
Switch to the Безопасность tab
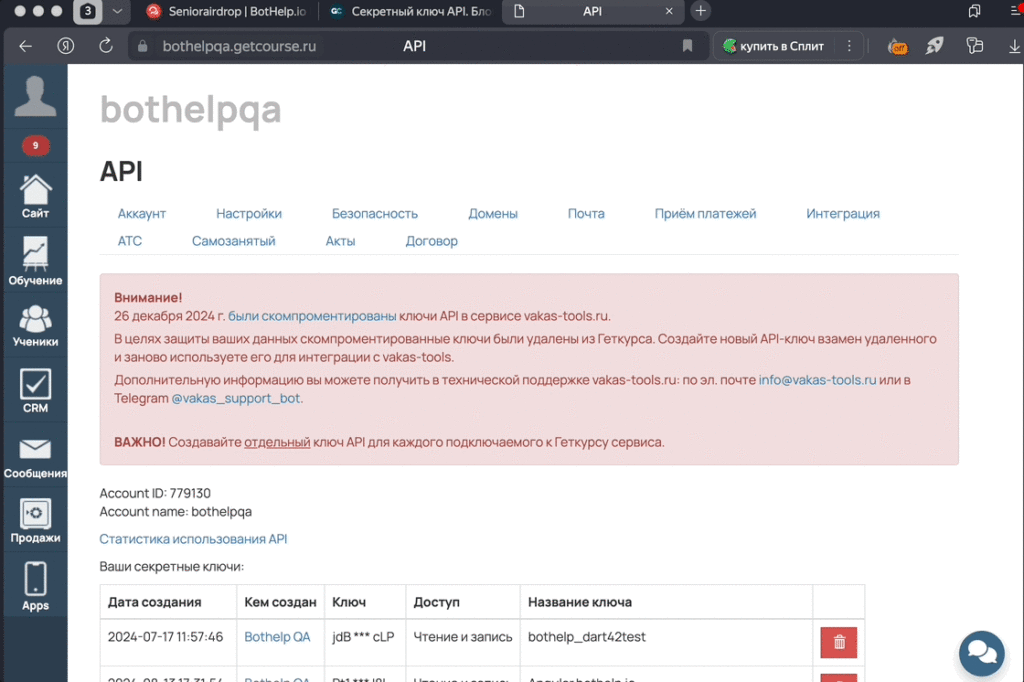point(374,213)
